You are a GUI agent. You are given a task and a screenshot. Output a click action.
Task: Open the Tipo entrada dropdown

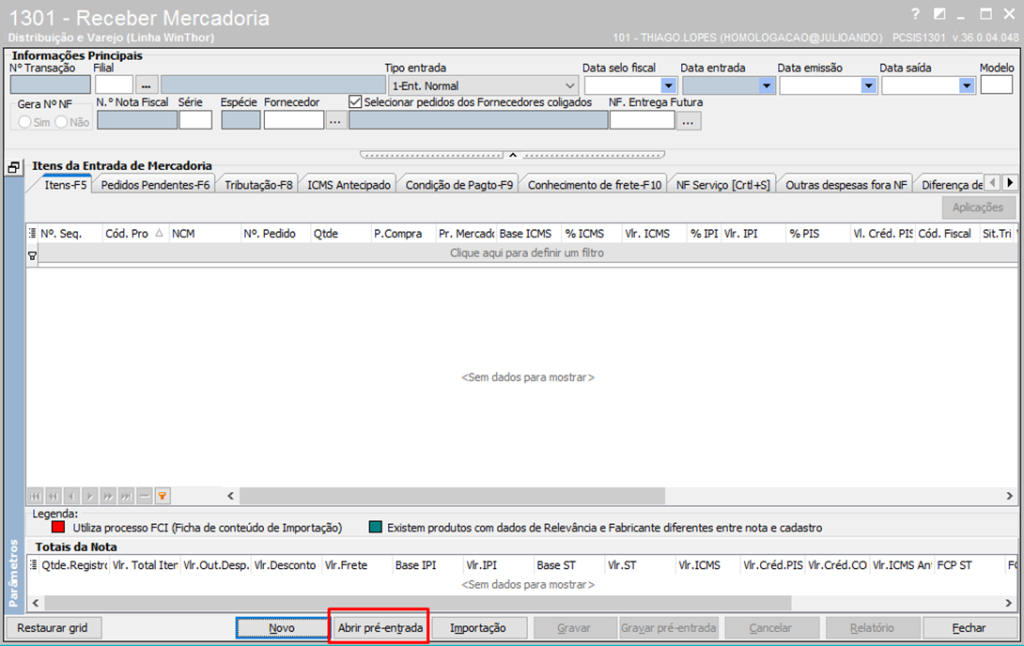571,86
